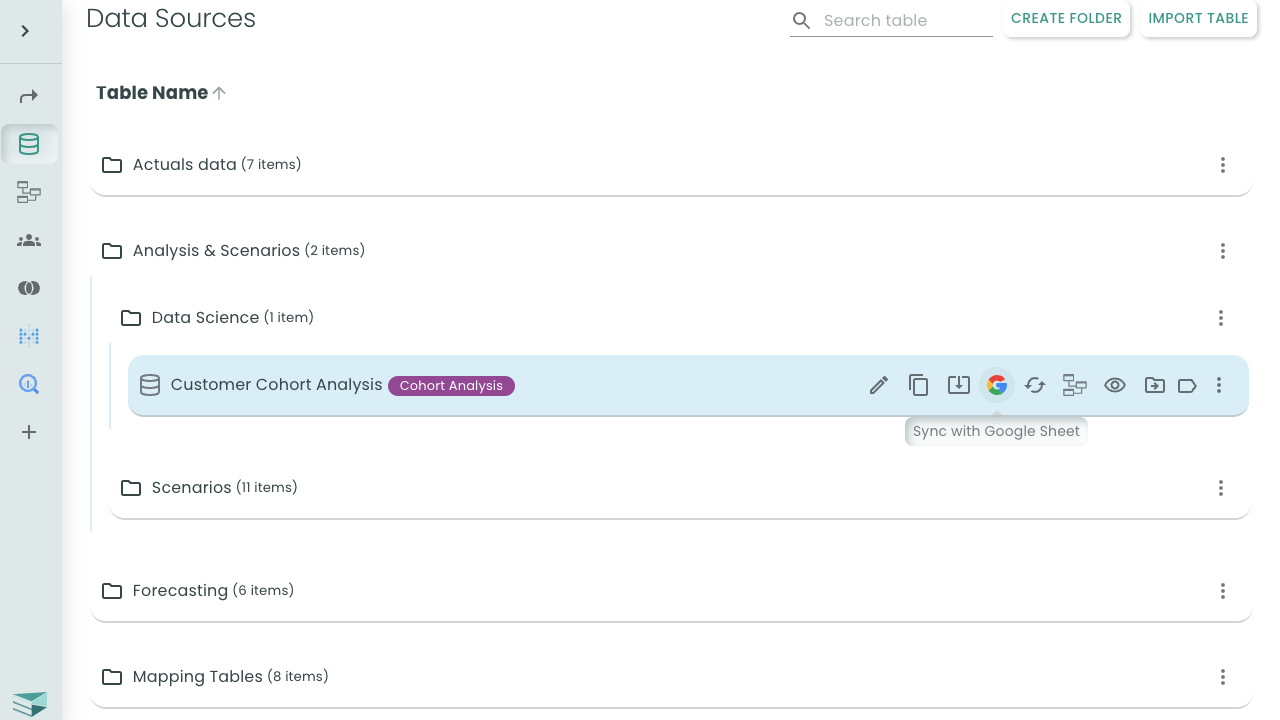1280x720 pixels.
Task: Expand the Forecasting folder
Action: (x=670, y=591)
